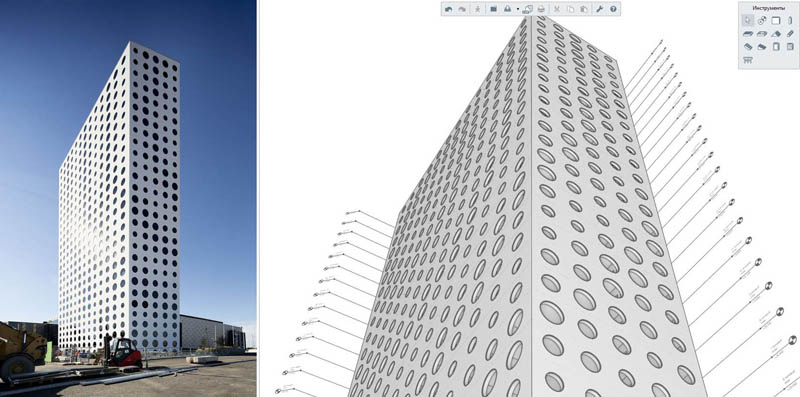Toggle the 3D view mode icon

(x=528, y=9)
